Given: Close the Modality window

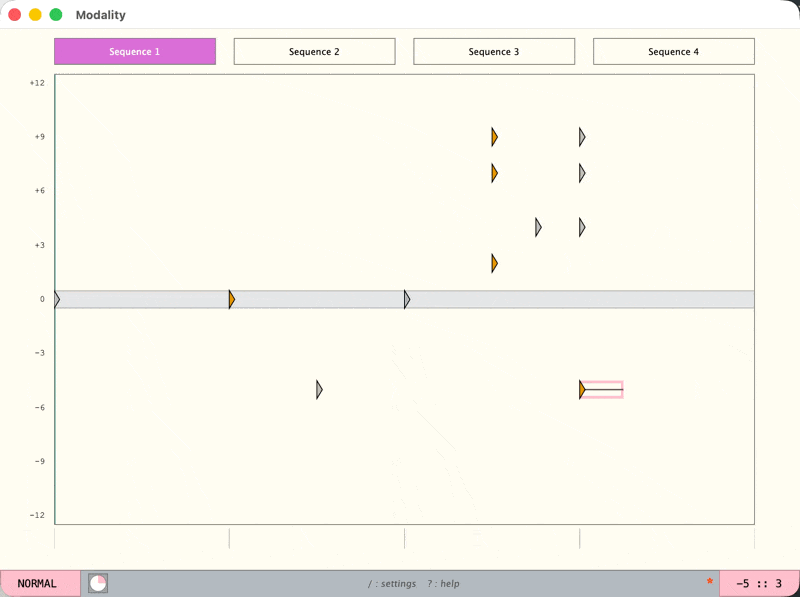Looking at the screenshot, I should (x=15, y=15).
